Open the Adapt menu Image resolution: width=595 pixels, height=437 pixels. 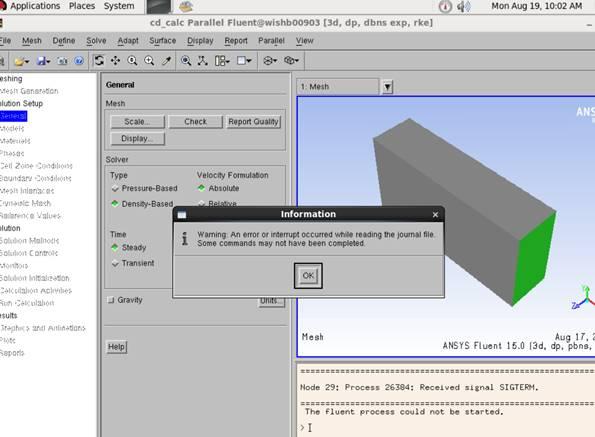128,41
